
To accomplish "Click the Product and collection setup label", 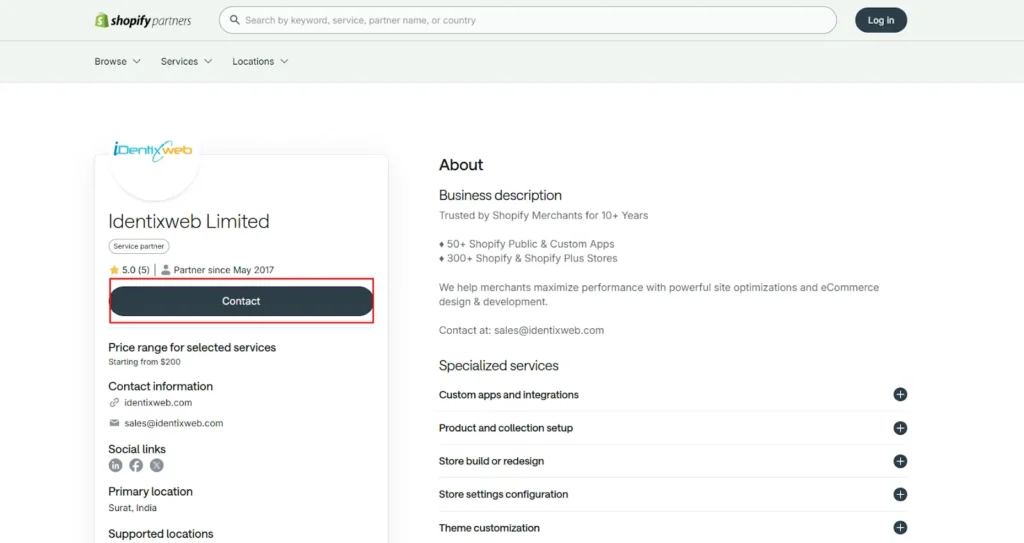I will (x=506, y=428).
